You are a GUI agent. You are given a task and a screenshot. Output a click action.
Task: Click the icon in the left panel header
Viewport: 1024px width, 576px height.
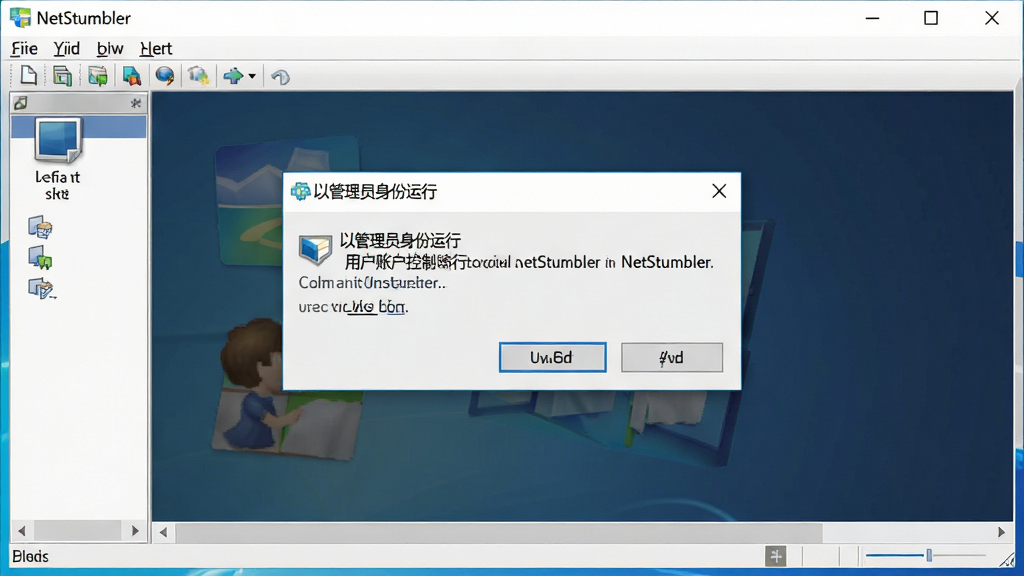pos(21,103)
